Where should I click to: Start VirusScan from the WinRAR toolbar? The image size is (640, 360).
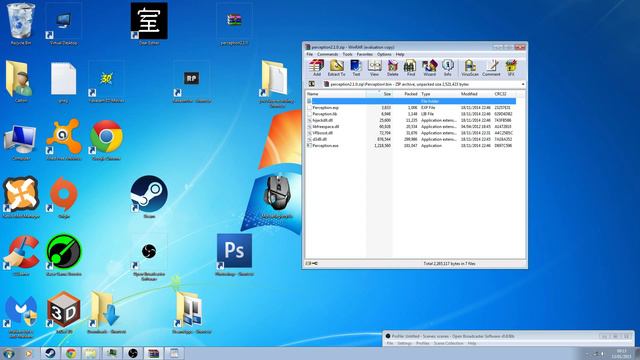point(470,68)
